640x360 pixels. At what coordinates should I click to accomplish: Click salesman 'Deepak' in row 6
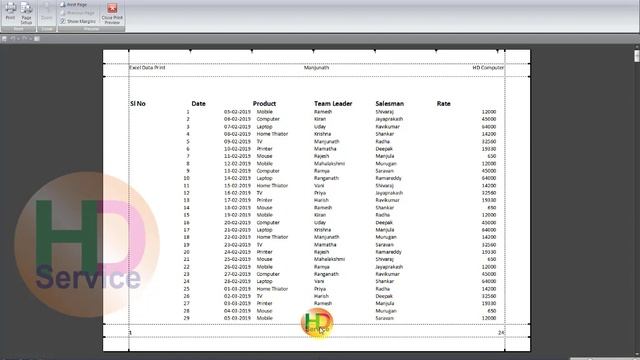point(384,149)
